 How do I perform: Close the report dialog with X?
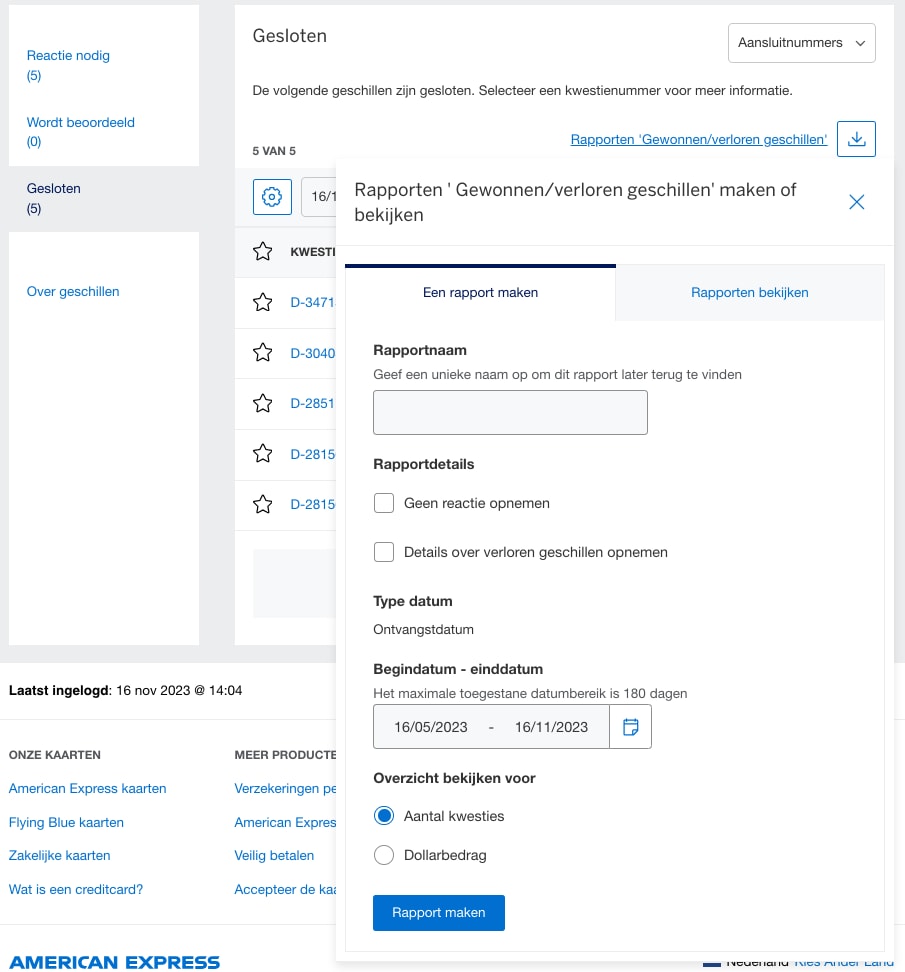pos(856,202)
